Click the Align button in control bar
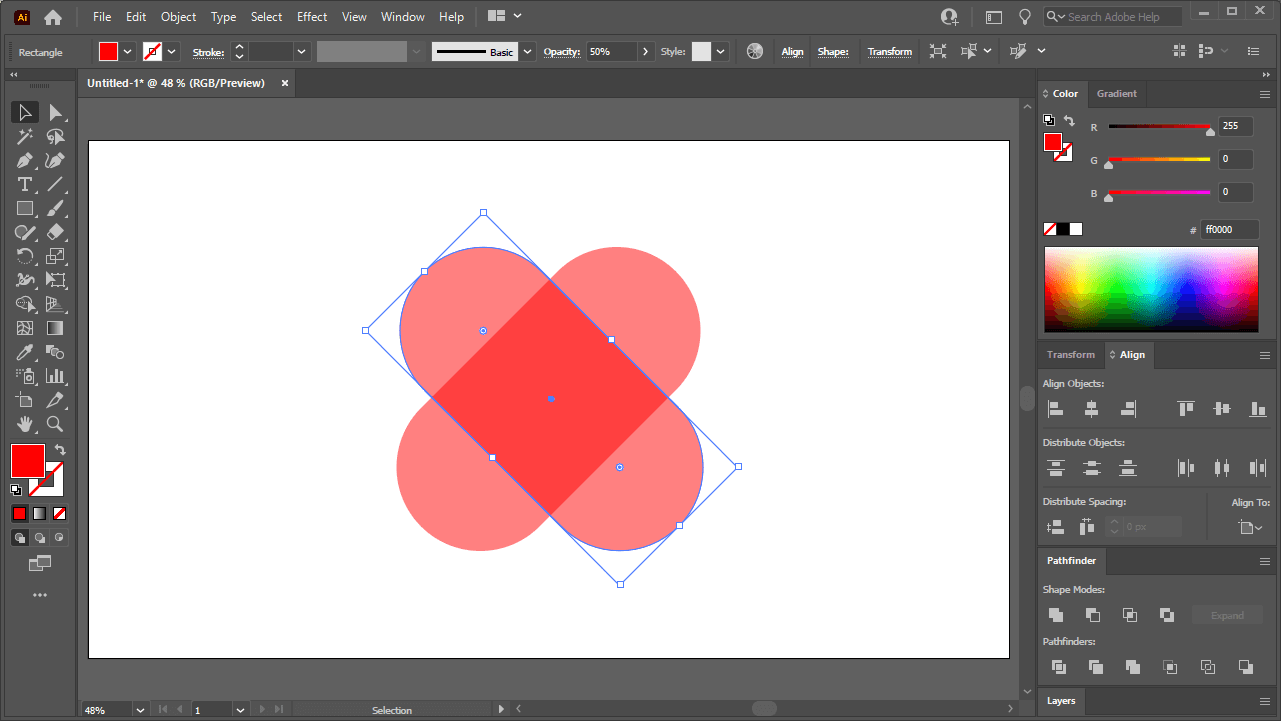The image size is (1281, 721). point(793,52)
